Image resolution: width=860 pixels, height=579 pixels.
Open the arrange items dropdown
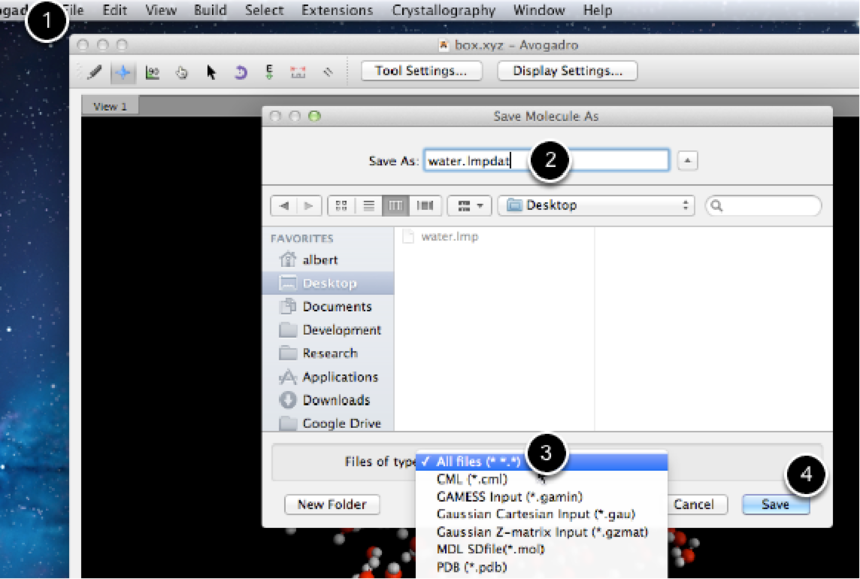469,206
